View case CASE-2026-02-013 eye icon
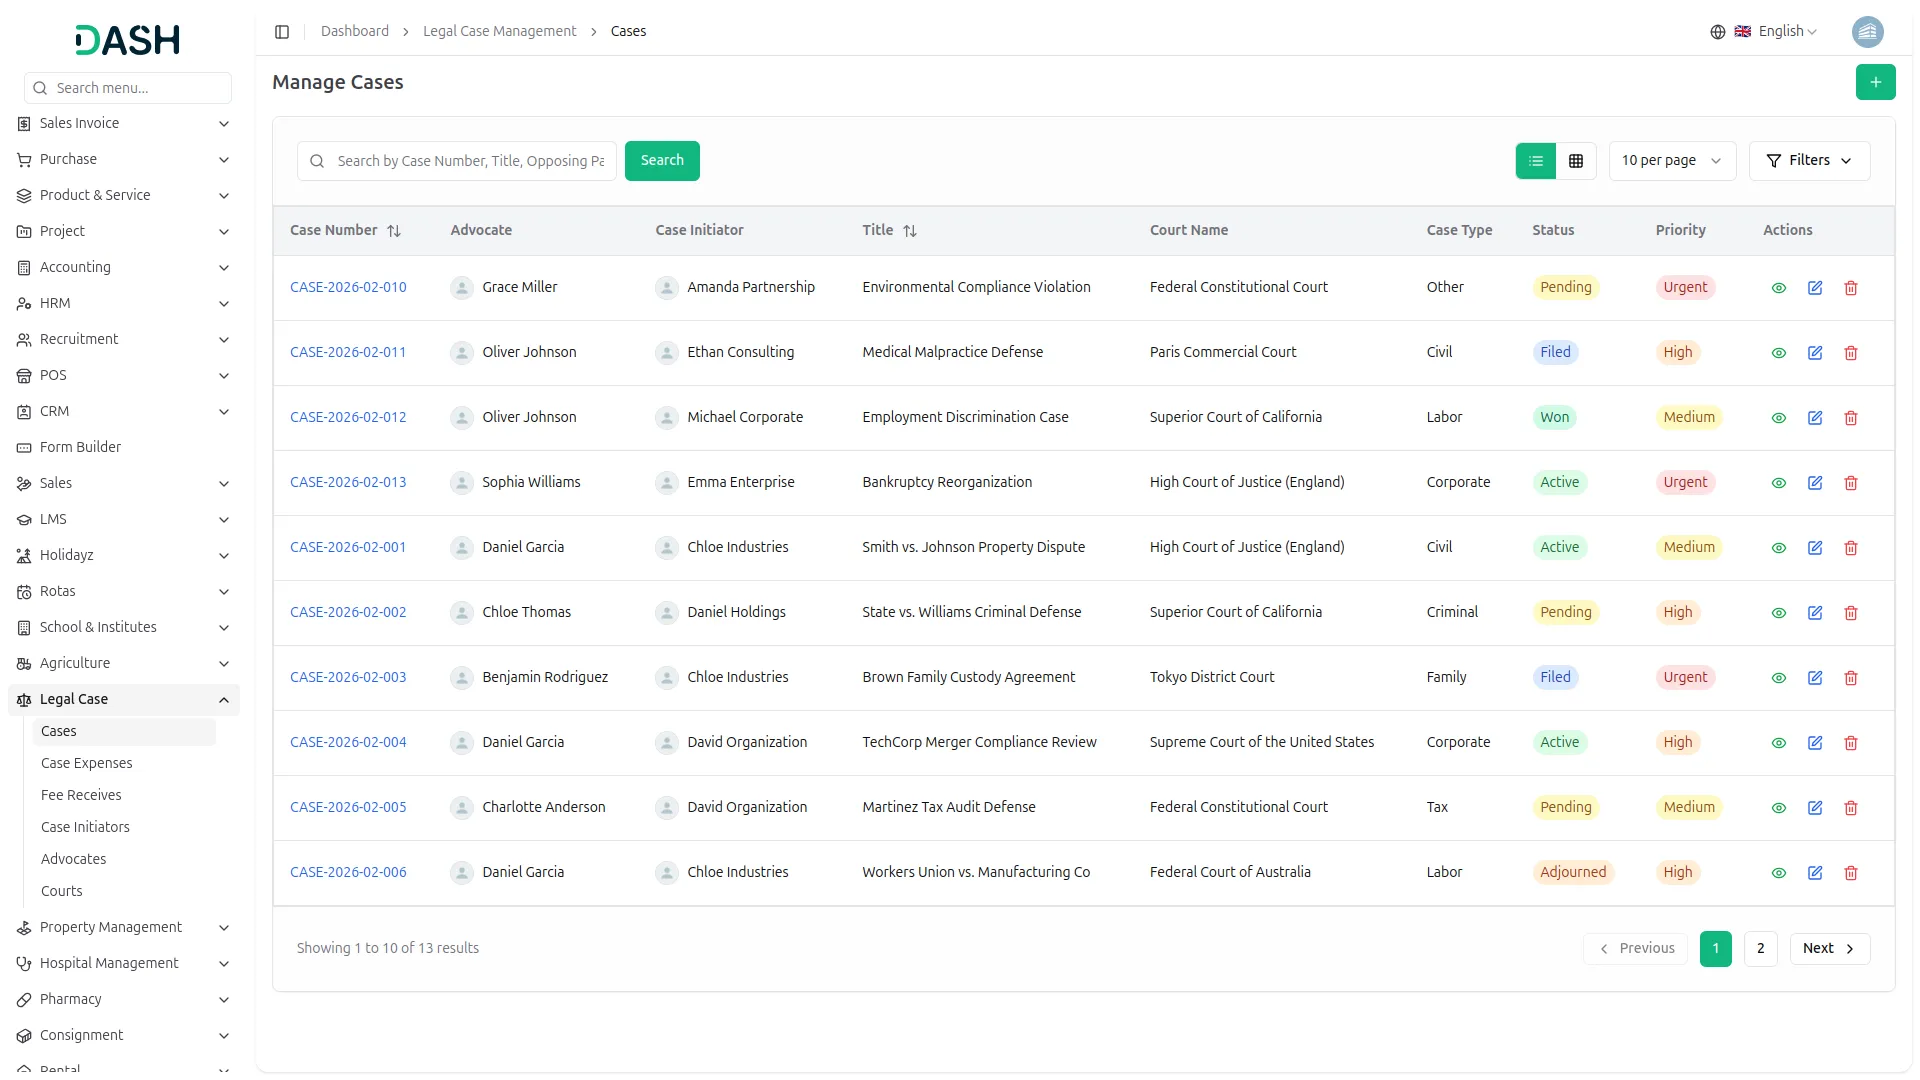This screenshot has width=1920, height=1080. (1778, 483)
